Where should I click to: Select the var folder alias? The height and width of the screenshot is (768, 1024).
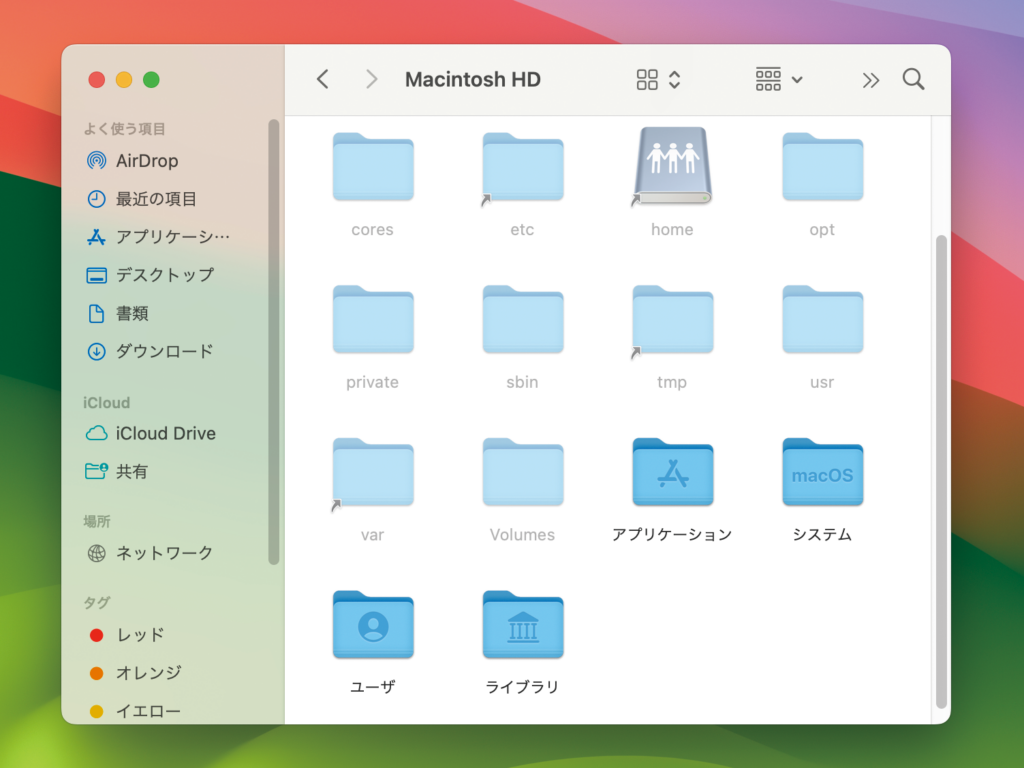[373, 473]
